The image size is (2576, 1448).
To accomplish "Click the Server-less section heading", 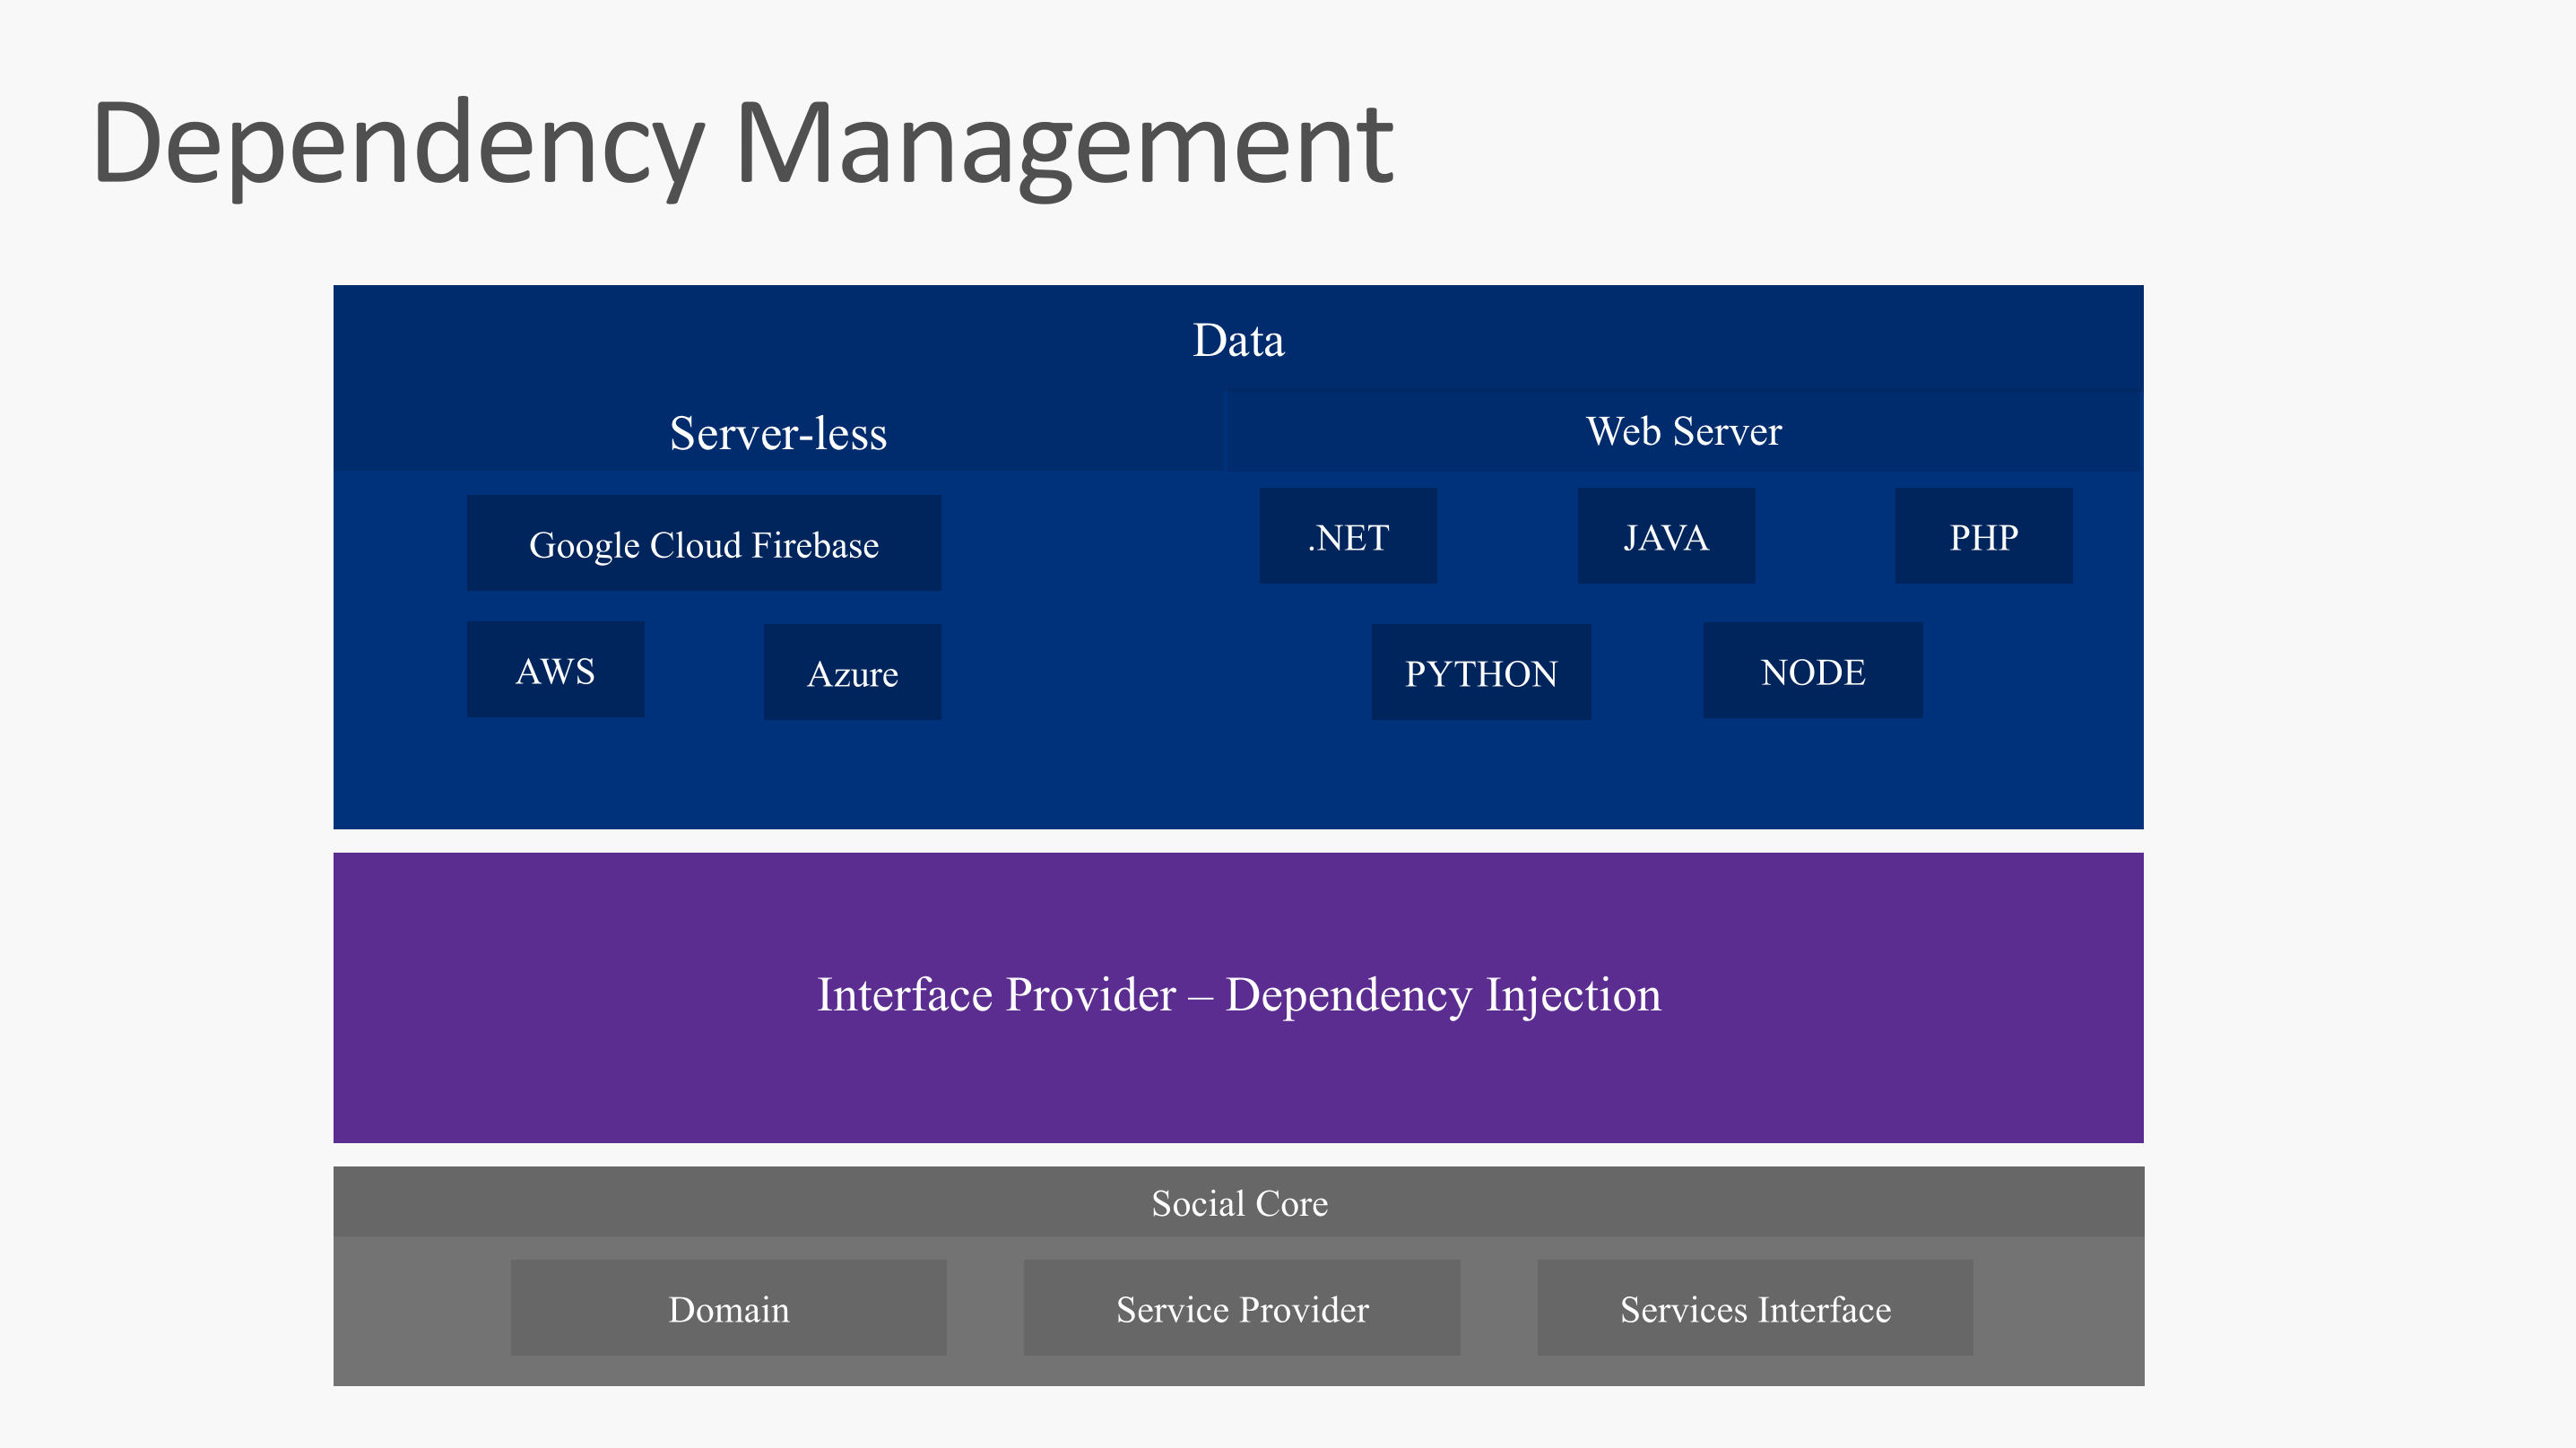I will coord(778,433).
